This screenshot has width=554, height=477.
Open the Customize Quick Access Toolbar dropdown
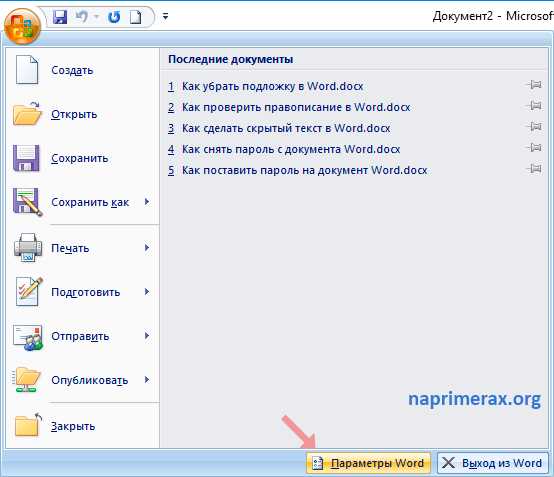click(165, 16)
